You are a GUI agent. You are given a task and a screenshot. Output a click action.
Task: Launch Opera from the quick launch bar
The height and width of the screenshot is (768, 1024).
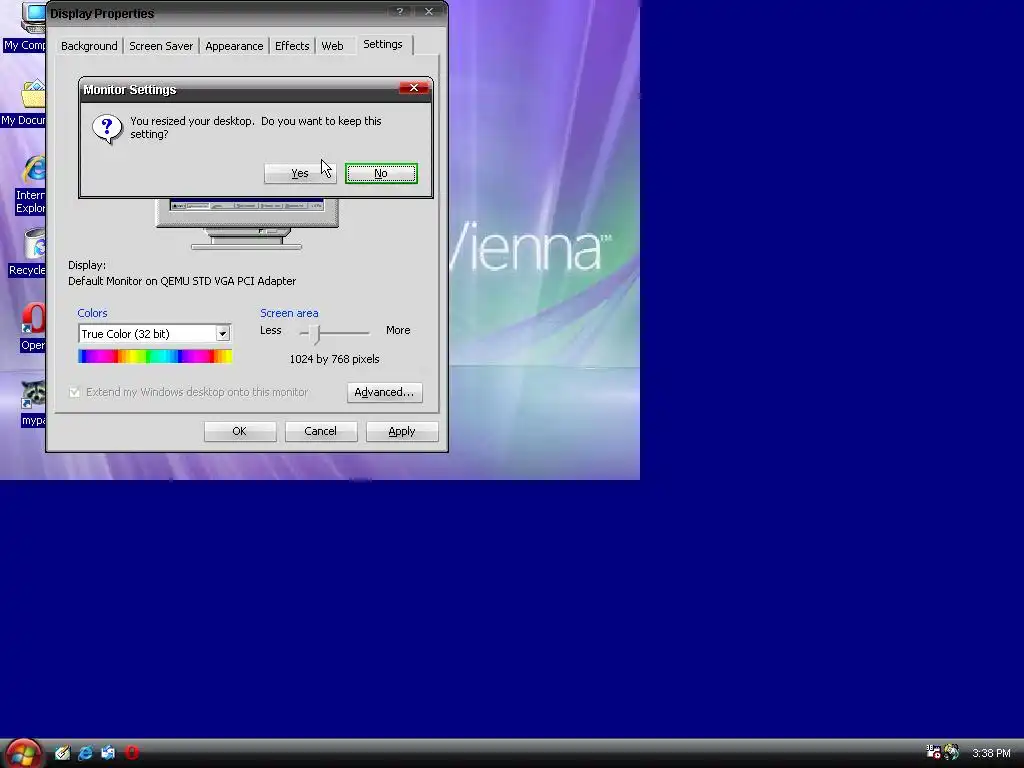tap(132, 753)
